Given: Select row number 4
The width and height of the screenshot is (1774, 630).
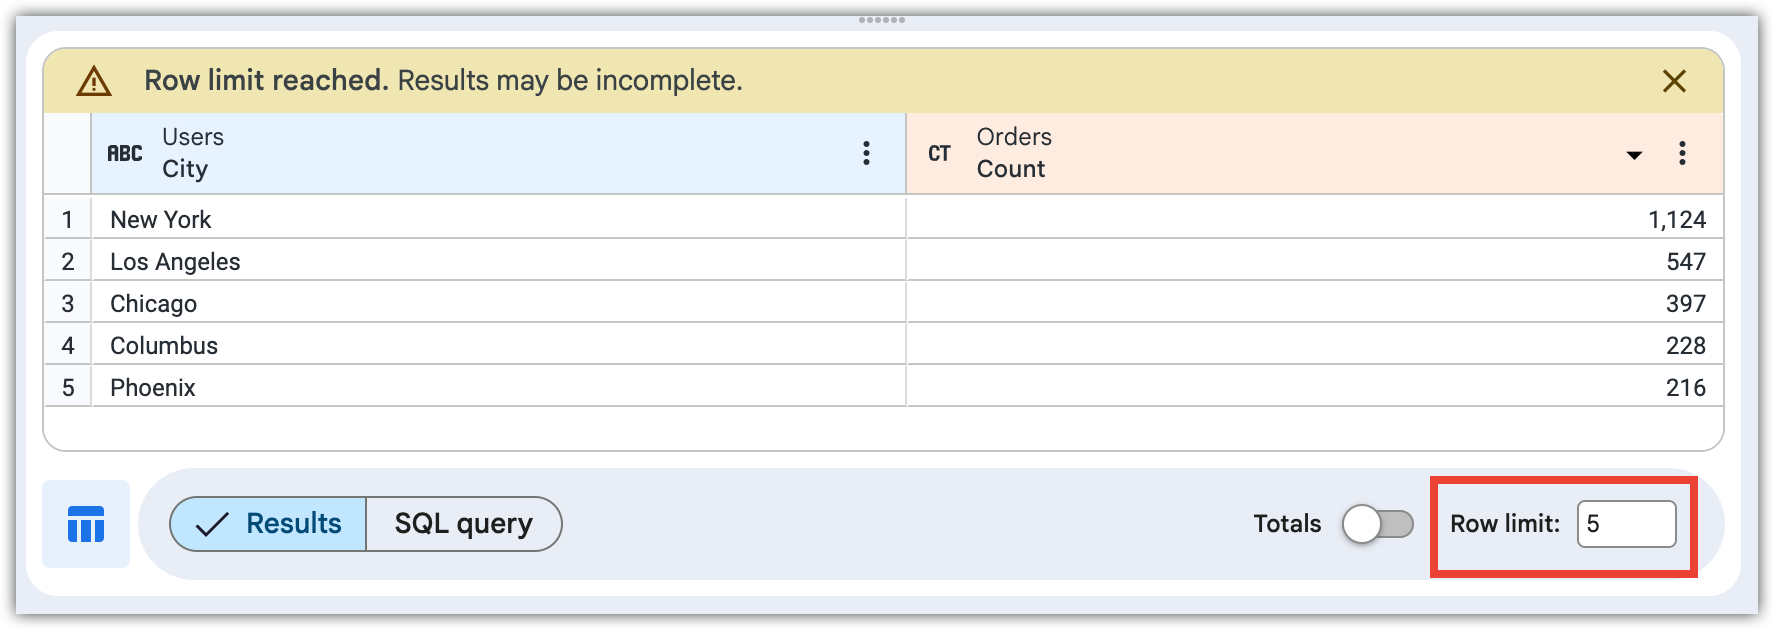Looking at the screenshot, I should point(68,345).
